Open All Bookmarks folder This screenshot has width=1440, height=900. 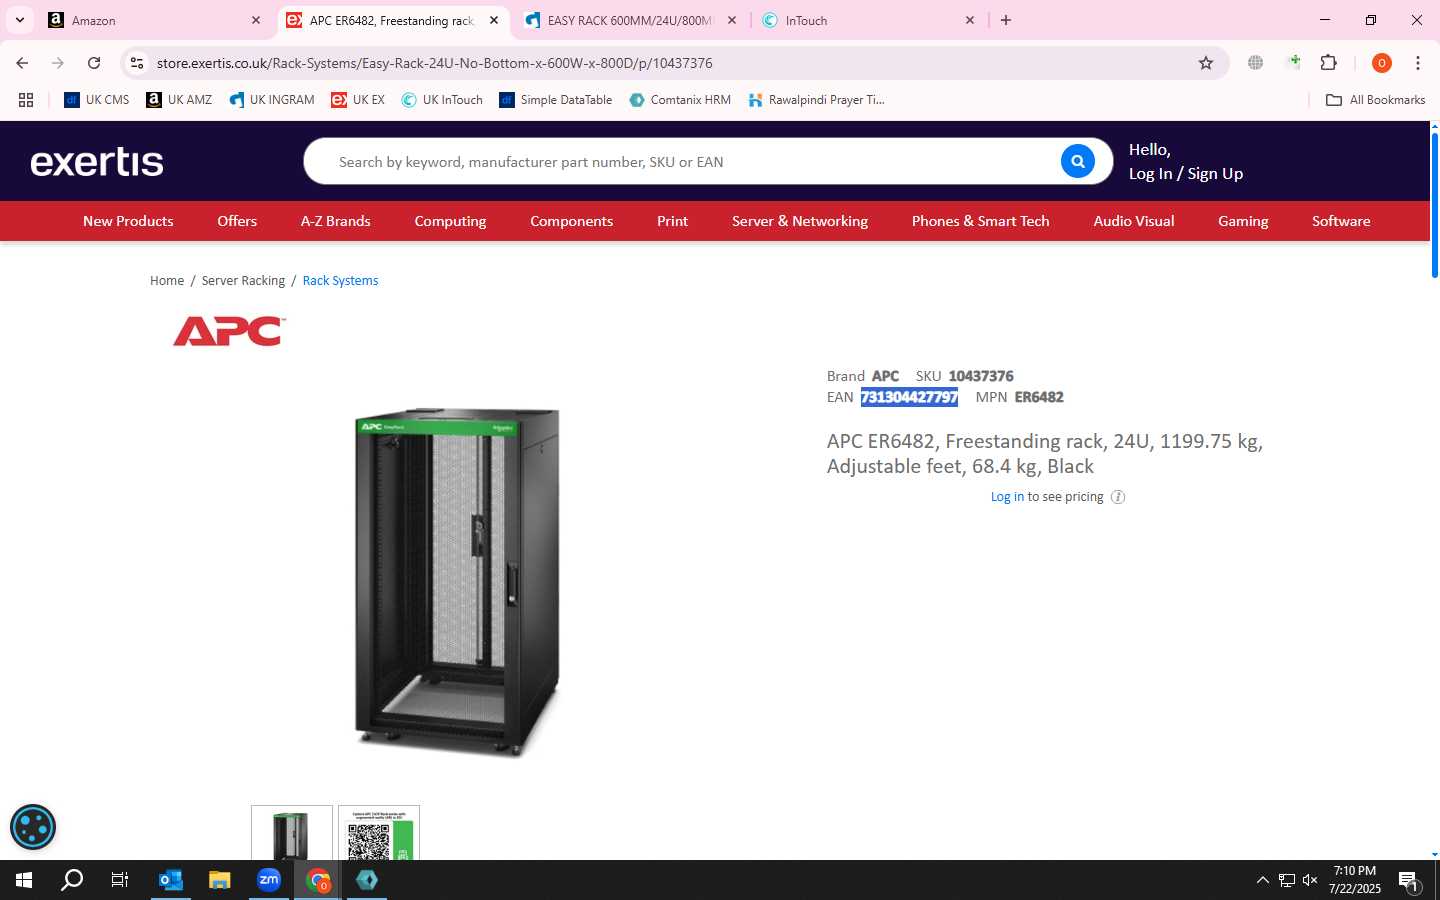1375,100
